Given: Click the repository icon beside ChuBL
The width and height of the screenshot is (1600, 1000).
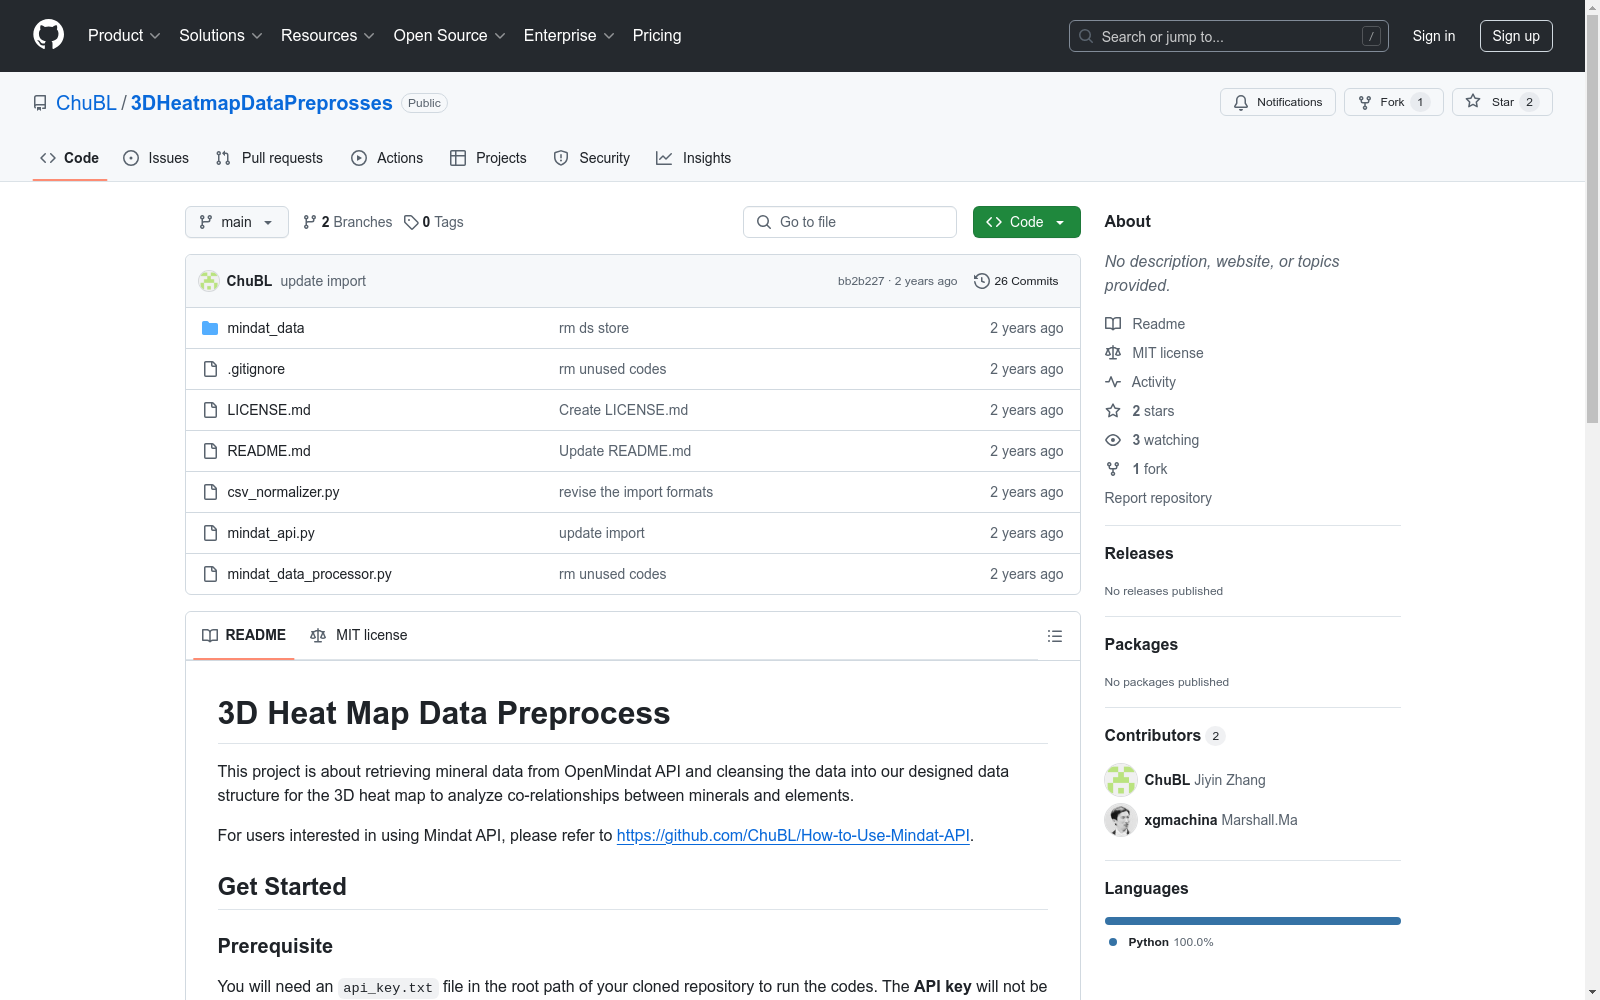Looking at the screenshot, I should click(40, 103).
